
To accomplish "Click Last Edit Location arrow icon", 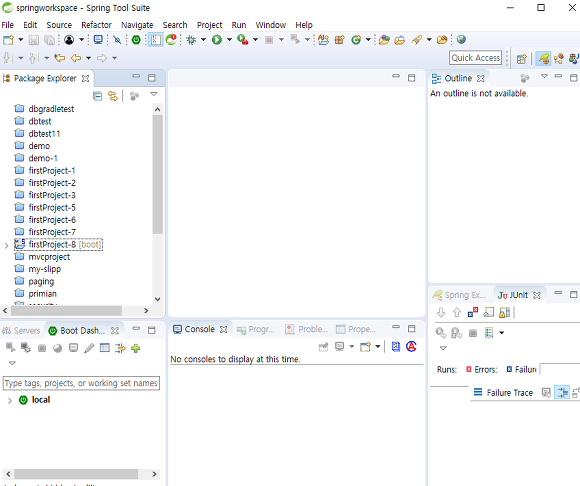I will pyautogui.click(x=60, y=58).
